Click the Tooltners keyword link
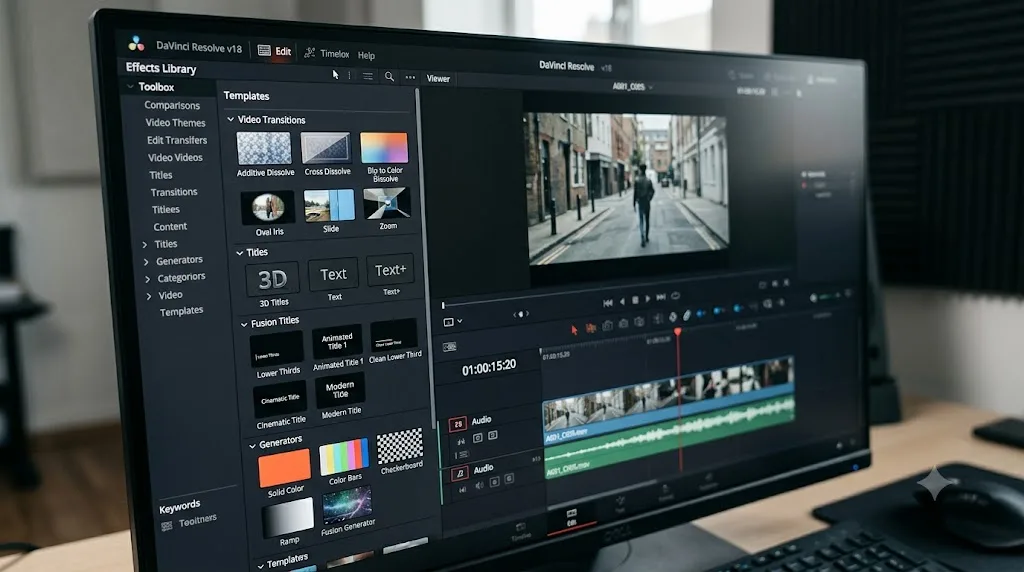Screen dimensions: 1024x572 click(198, 520)
